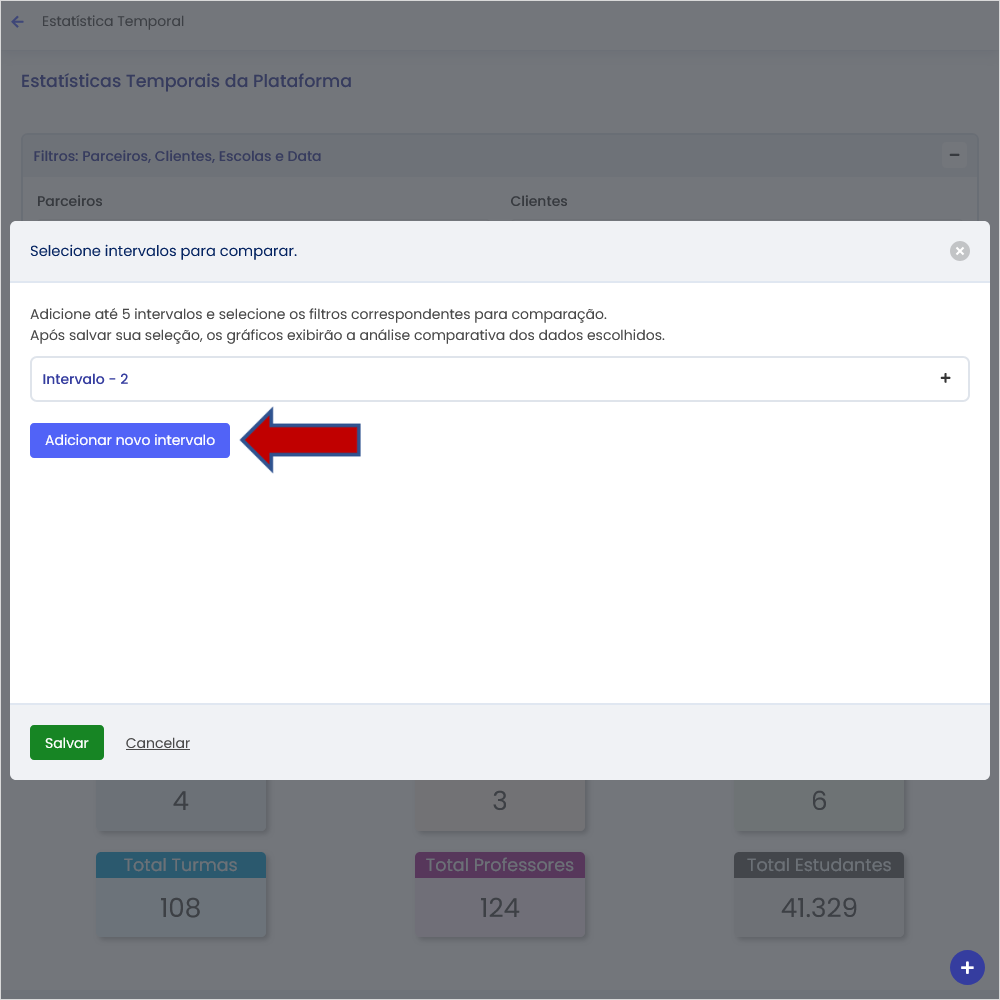Save the selection with Salvar

click(66, 742)
